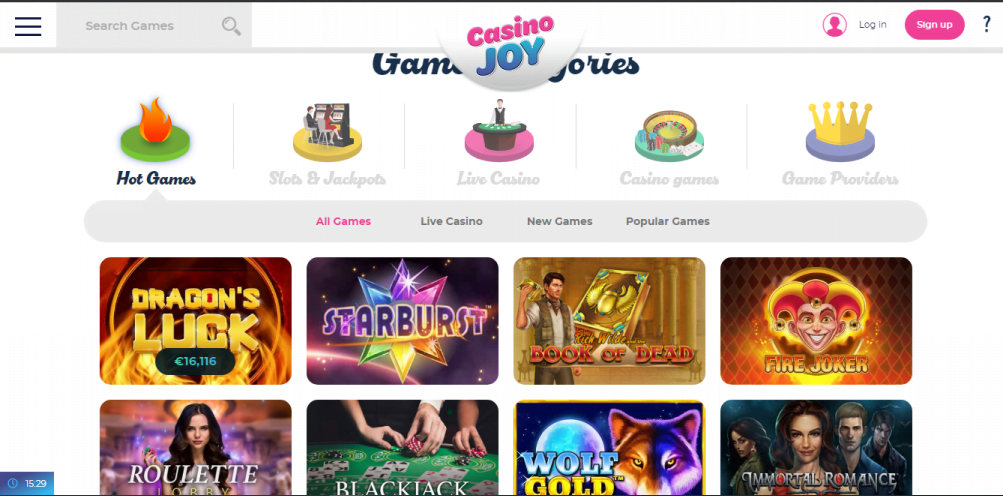Viewport: 1003px width, 496px height.
Task: Click the Casino Joy logo
Action: click(x=510, y=45)
